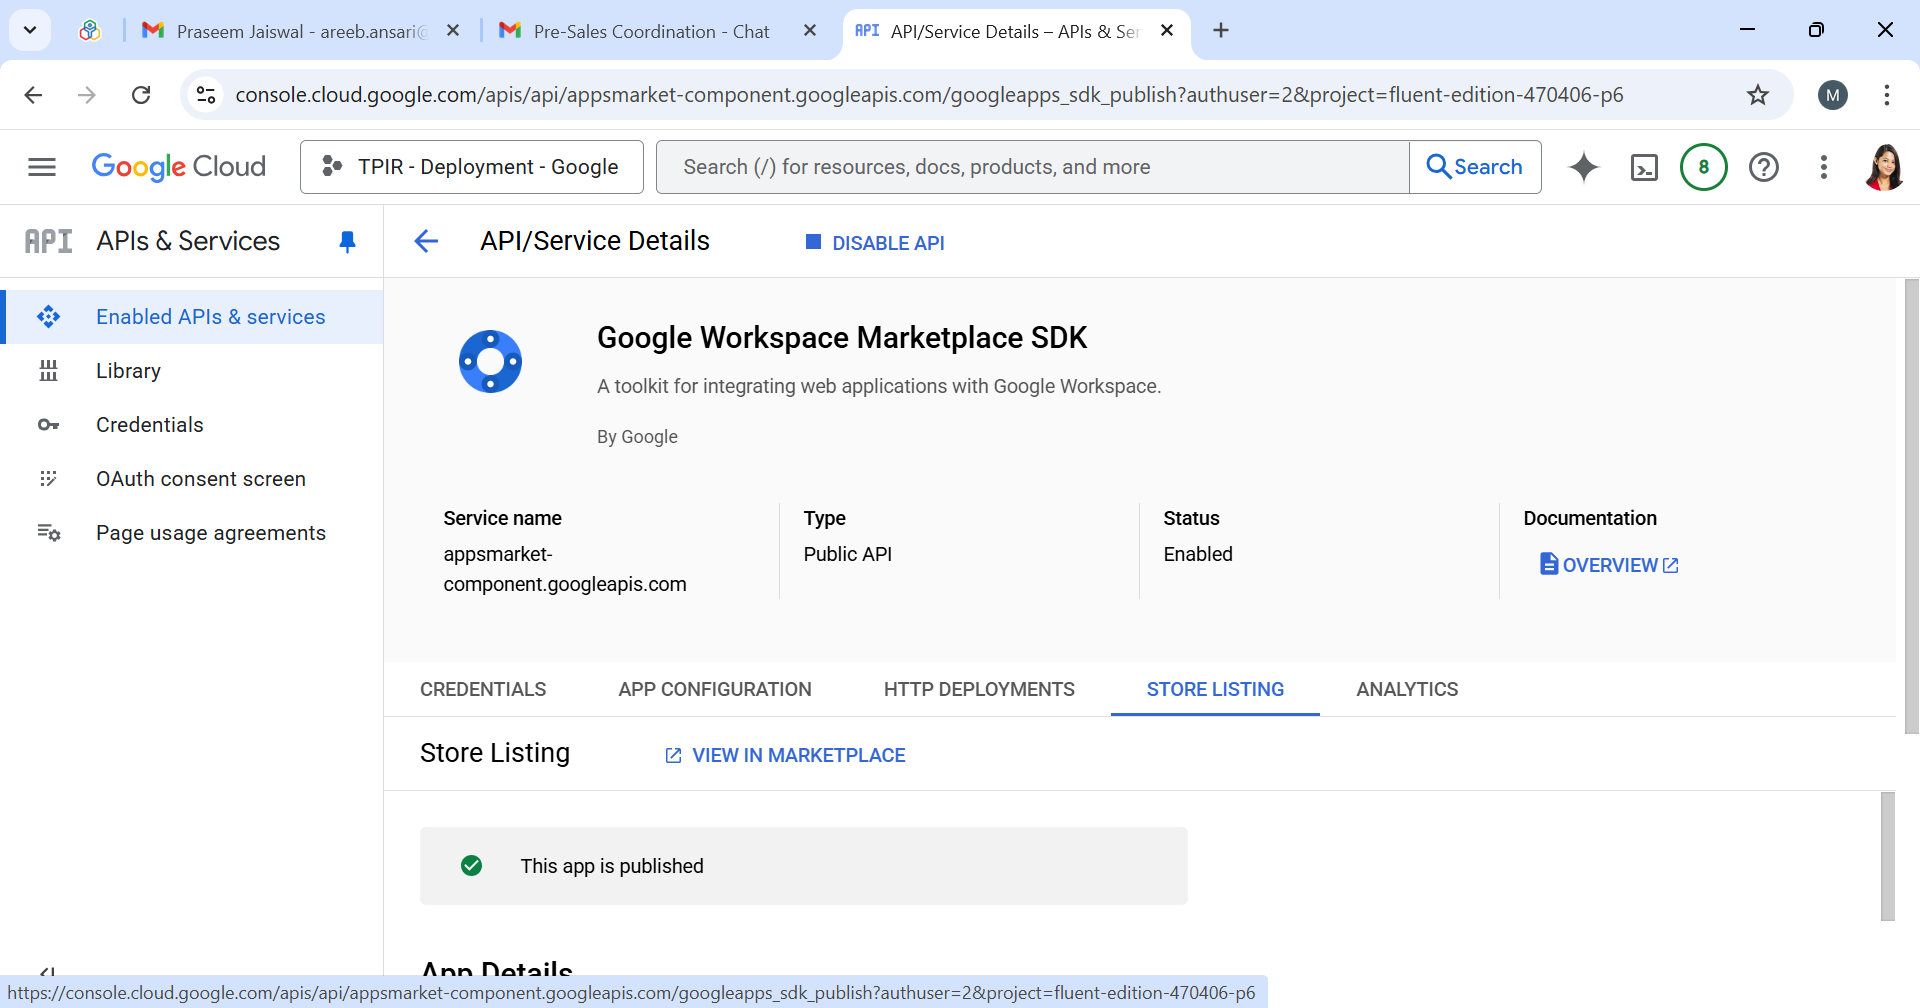Close the Pre-Sales Coordination tab
The image size is (1920, 1008).
810,31
